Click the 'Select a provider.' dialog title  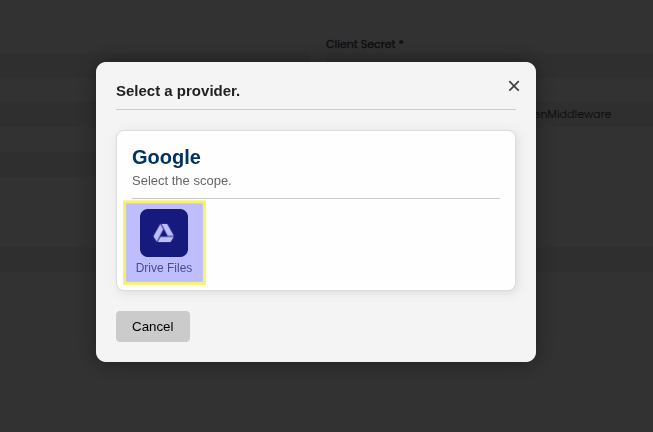click(178, 91)
